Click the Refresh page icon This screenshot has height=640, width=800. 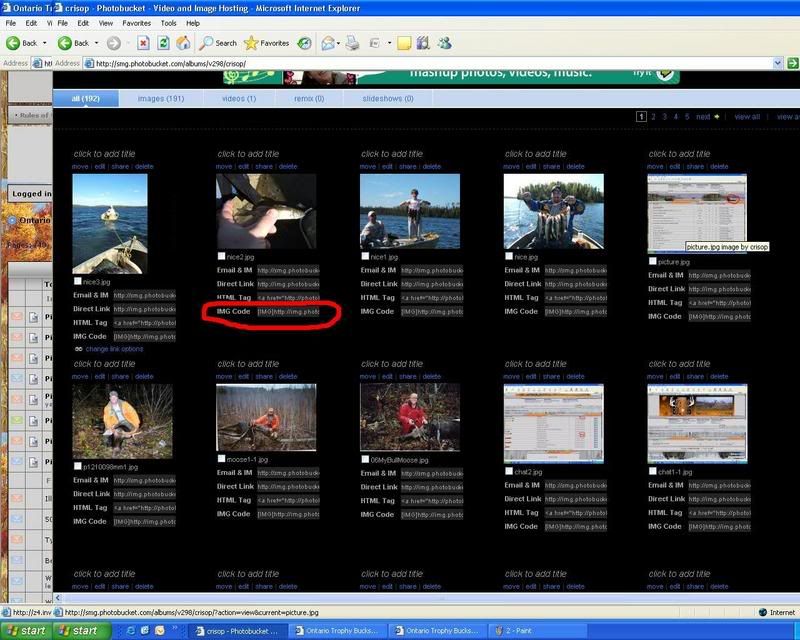point(163,43)
